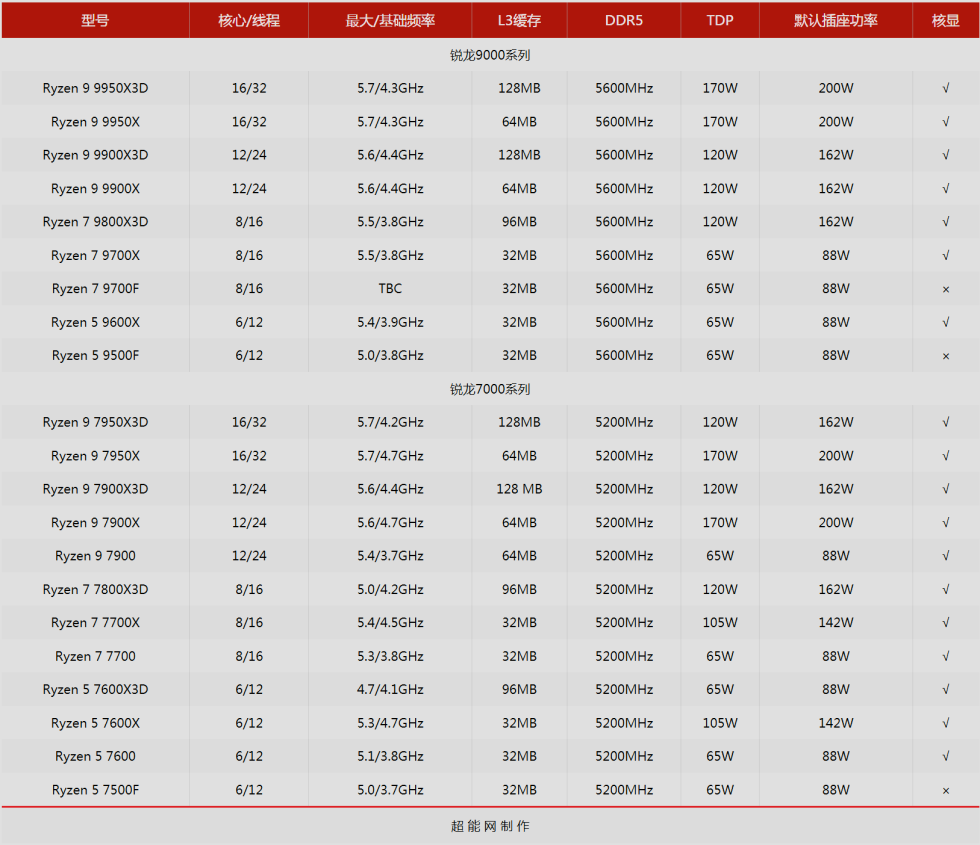Select the 200W socket power cell for Ryzen 9 7900X

tap(836, 523)
